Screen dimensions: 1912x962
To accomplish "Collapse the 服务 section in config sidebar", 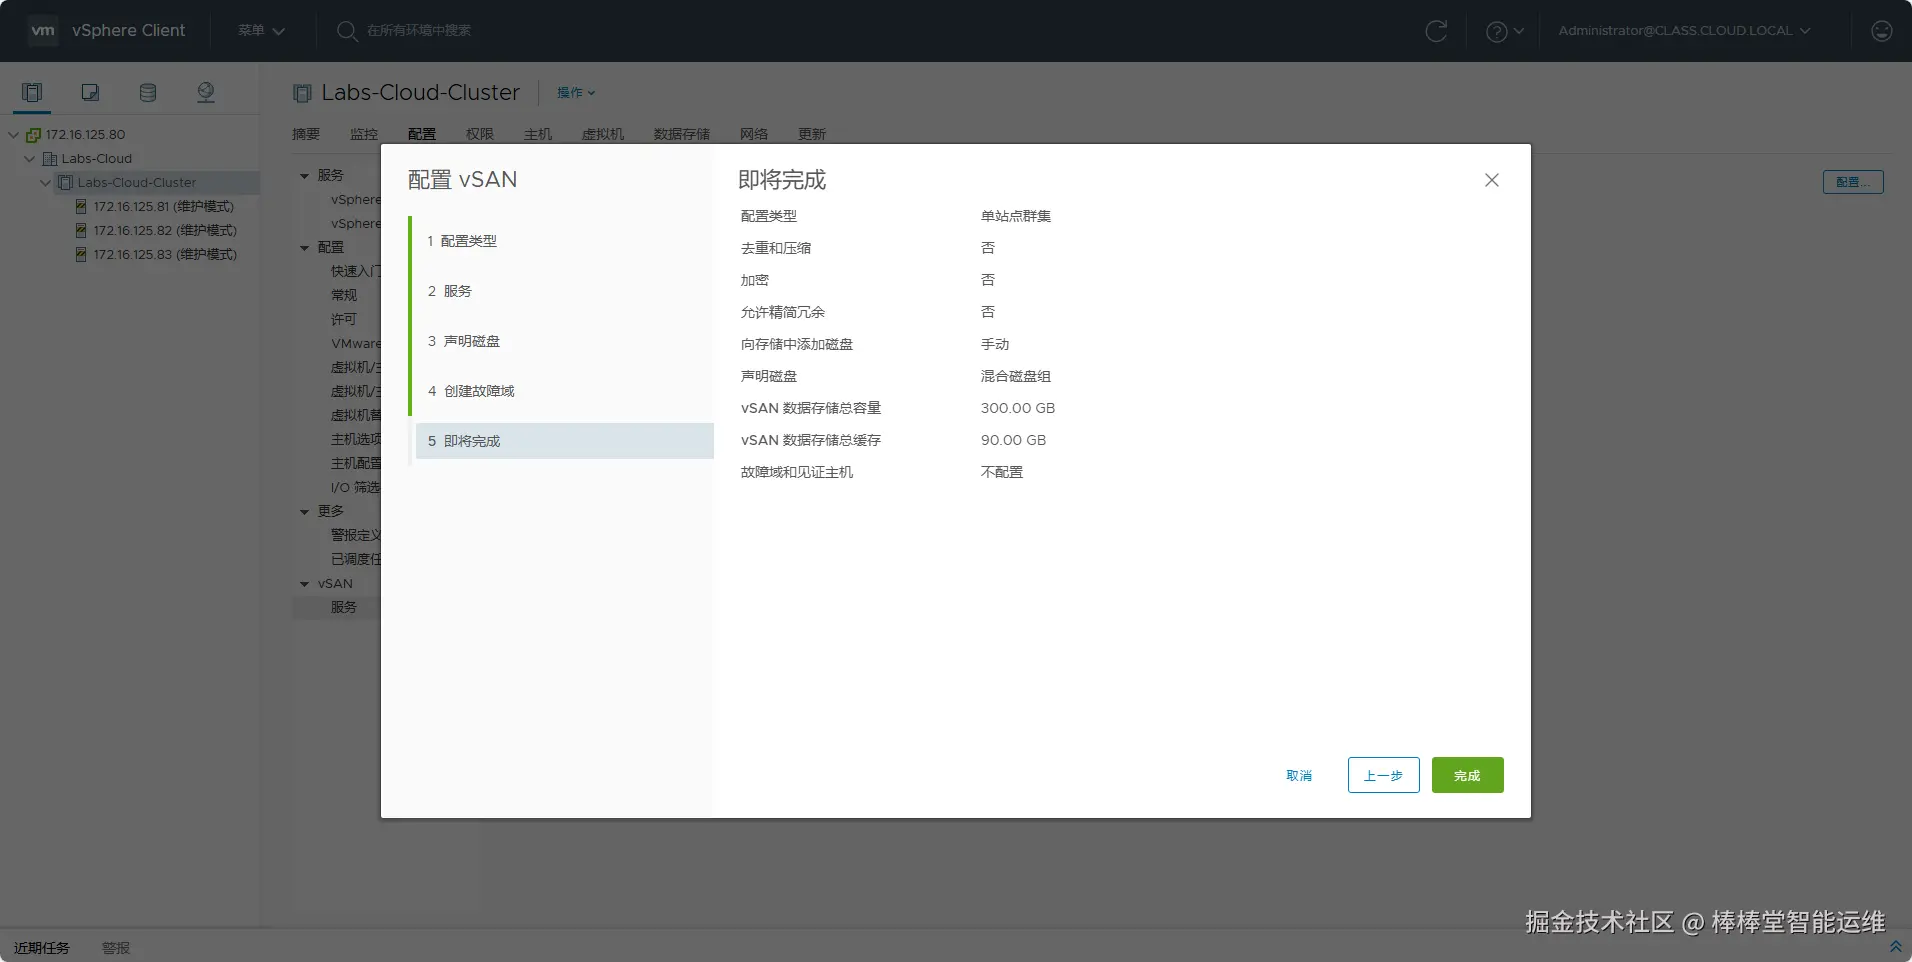I will pos(305,176).
